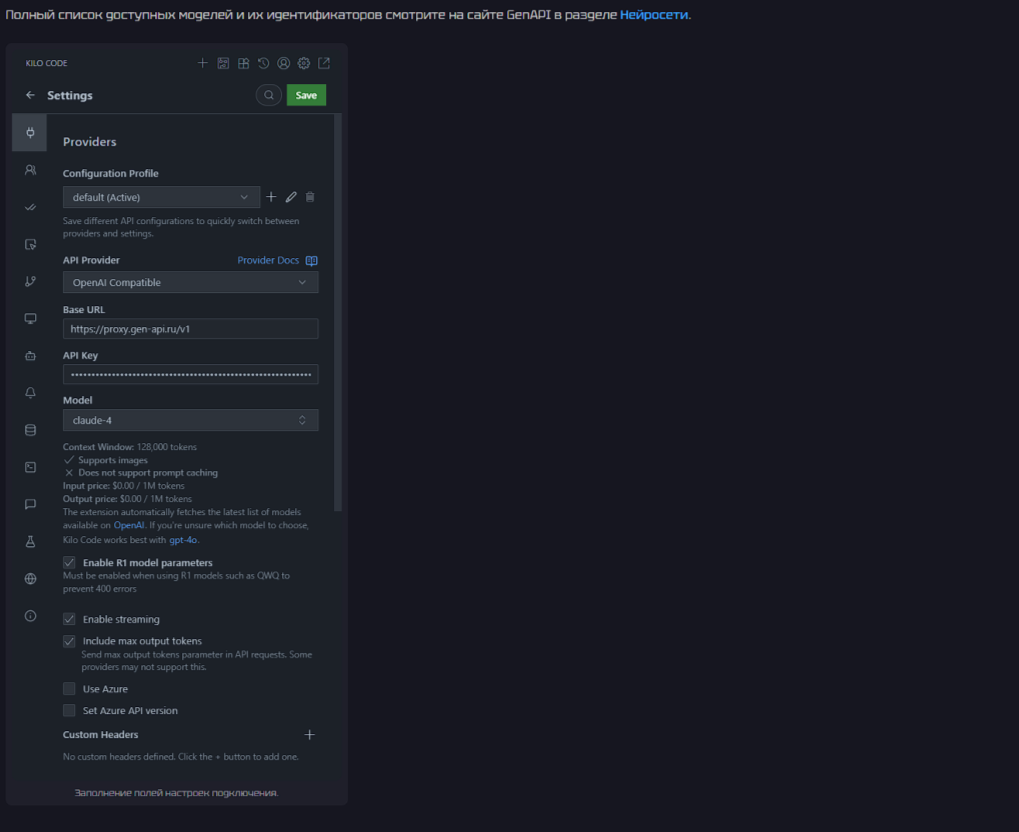Uncheck the Enable streaming checkbox

pyautogui.click(x=69, y=619)
